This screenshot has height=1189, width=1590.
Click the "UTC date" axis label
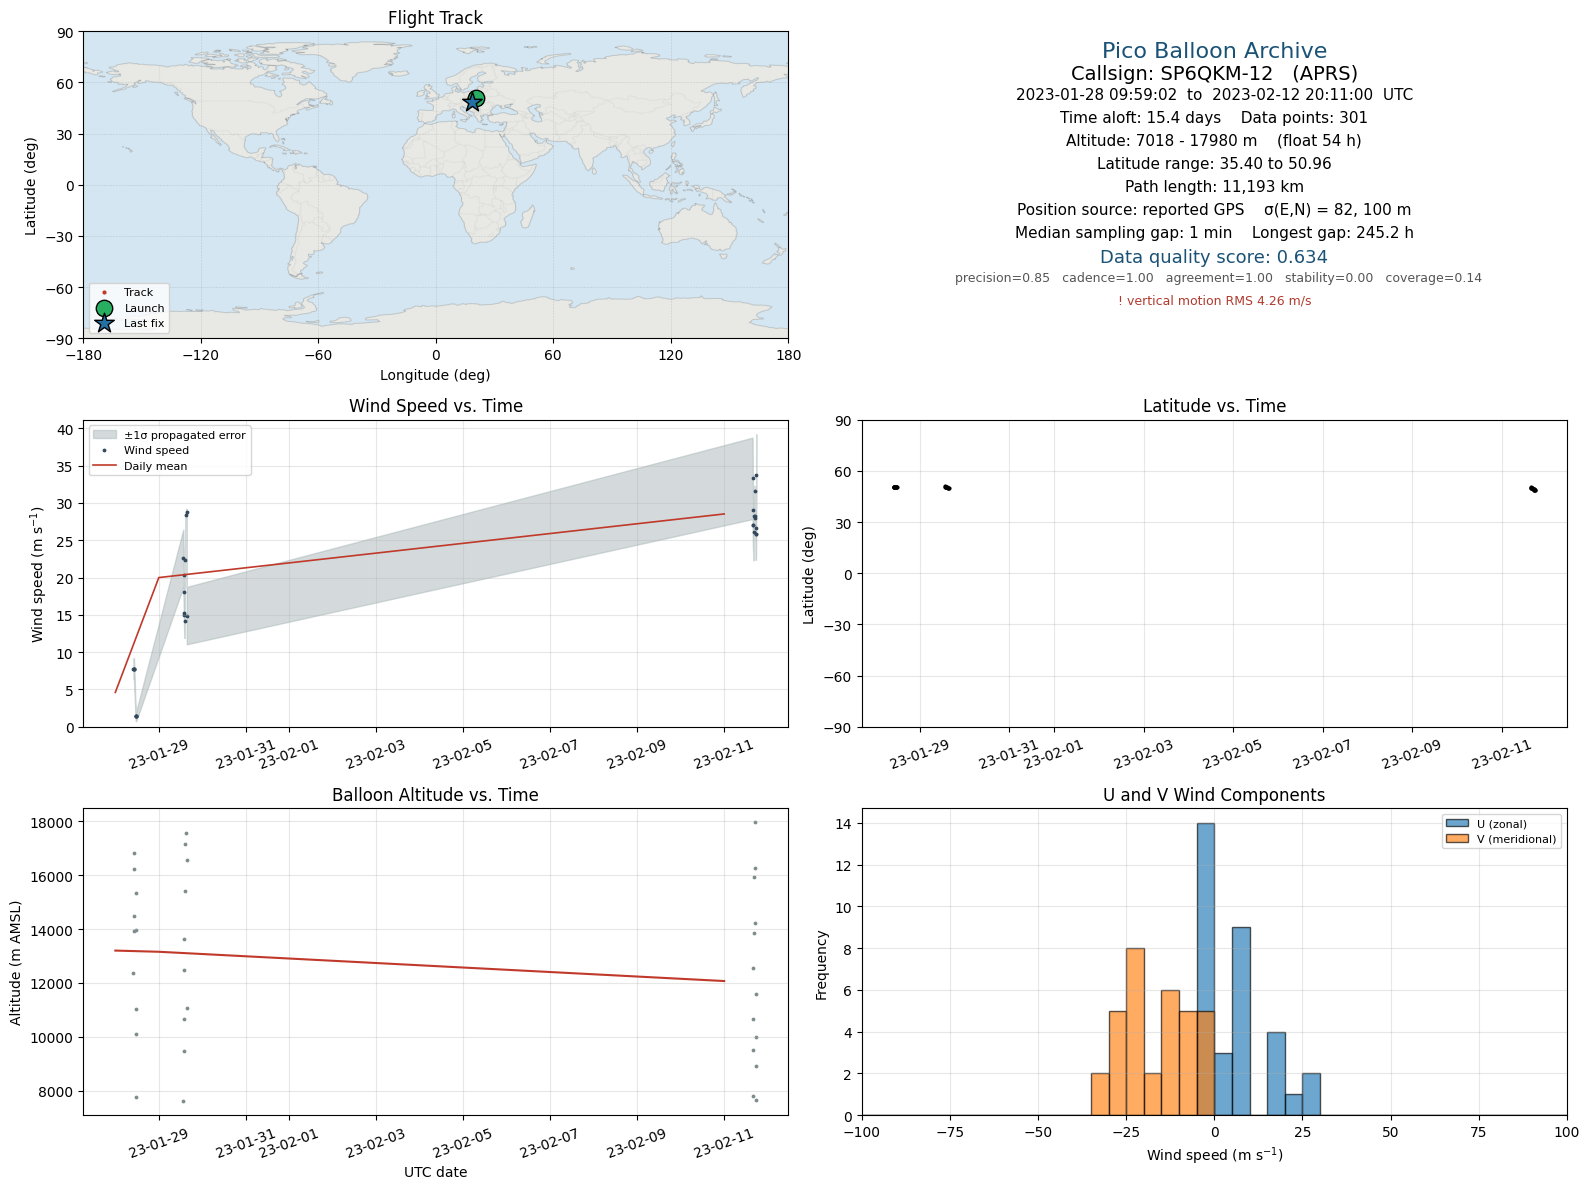coord(435,1172)
